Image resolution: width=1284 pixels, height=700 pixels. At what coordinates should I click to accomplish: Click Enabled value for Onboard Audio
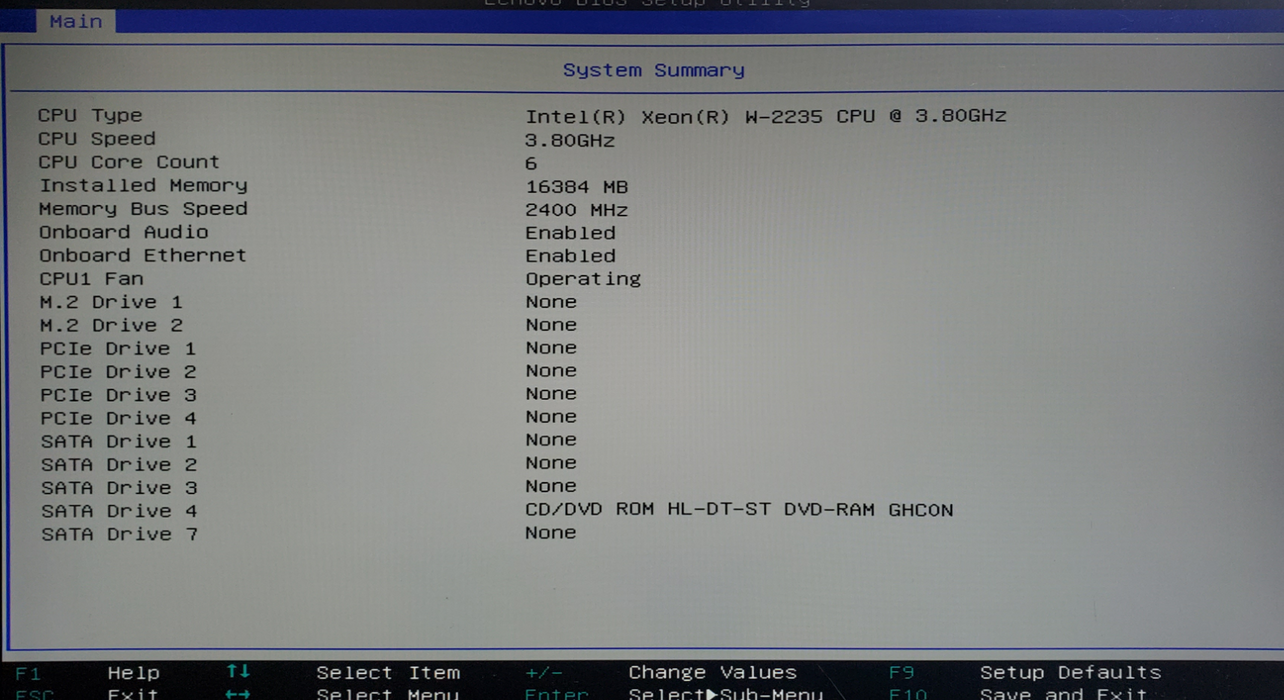point(571,233)
